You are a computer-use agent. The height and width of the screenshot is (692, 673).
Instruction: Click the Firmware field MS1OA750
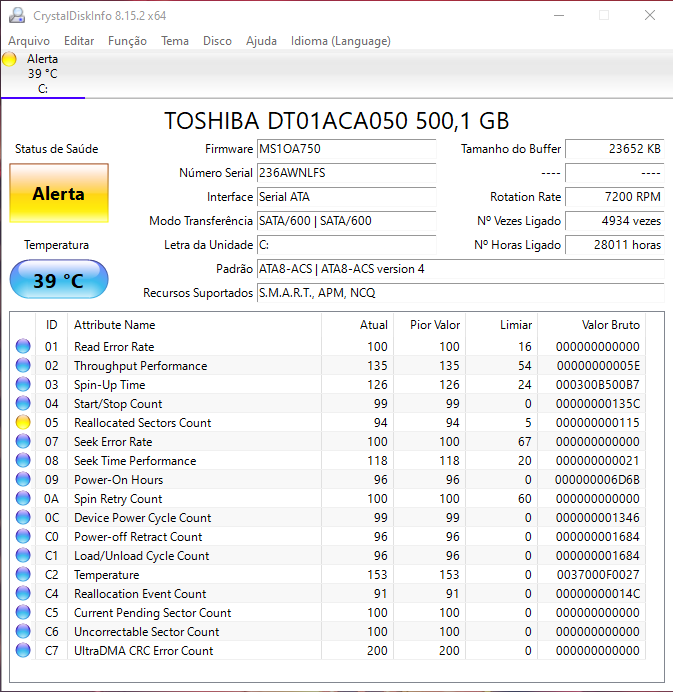[346, 149]
